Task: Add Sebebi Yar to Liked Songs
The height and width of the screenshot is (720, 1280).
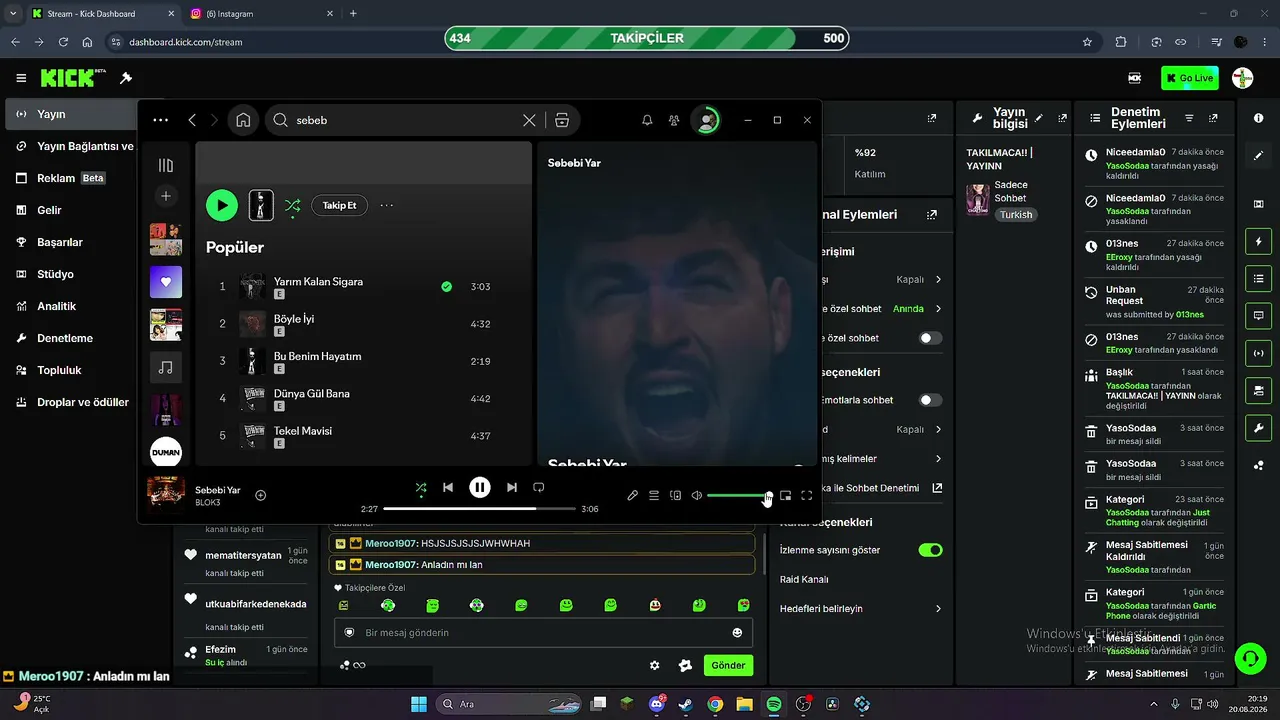Action: 261,495
